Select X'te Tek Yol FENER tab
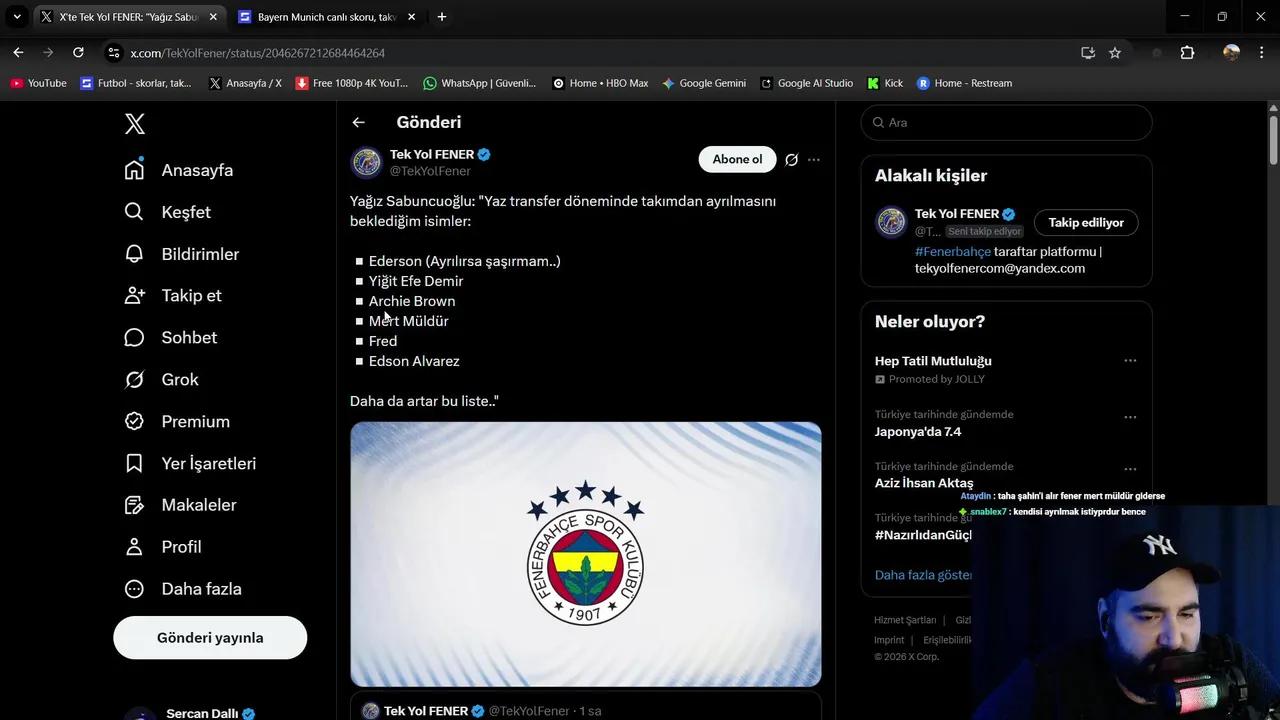Screen dimensions: 1280x720 pos(128,17)
